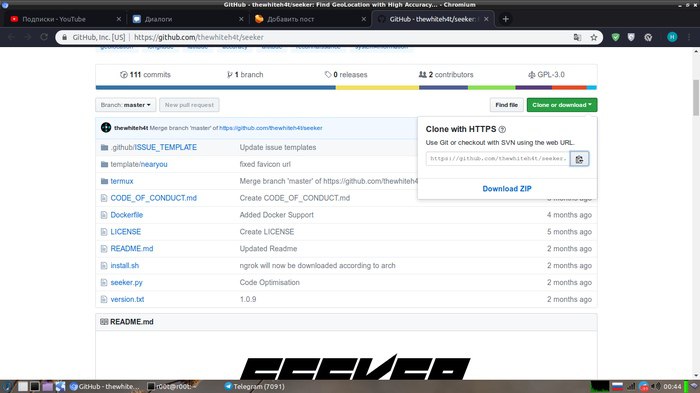Close the YouTube subscriptions tab
The image size is (700, 393).
pos(118,19)
